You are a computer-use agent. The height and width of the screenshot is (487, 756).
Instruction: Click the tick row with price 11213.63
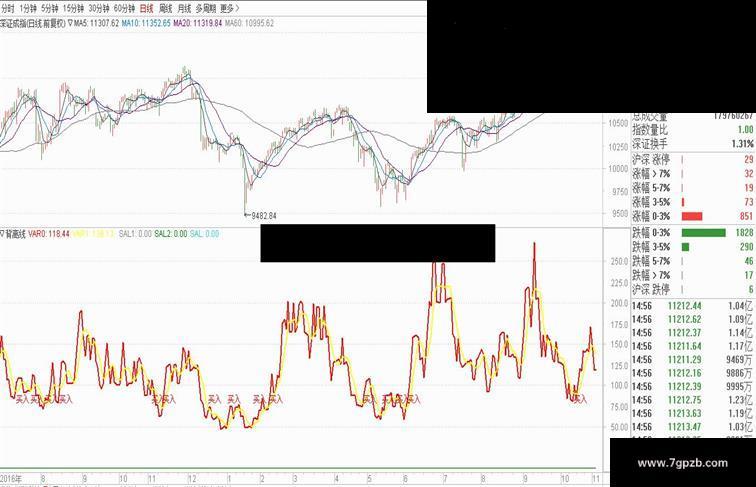pos(692,413)
